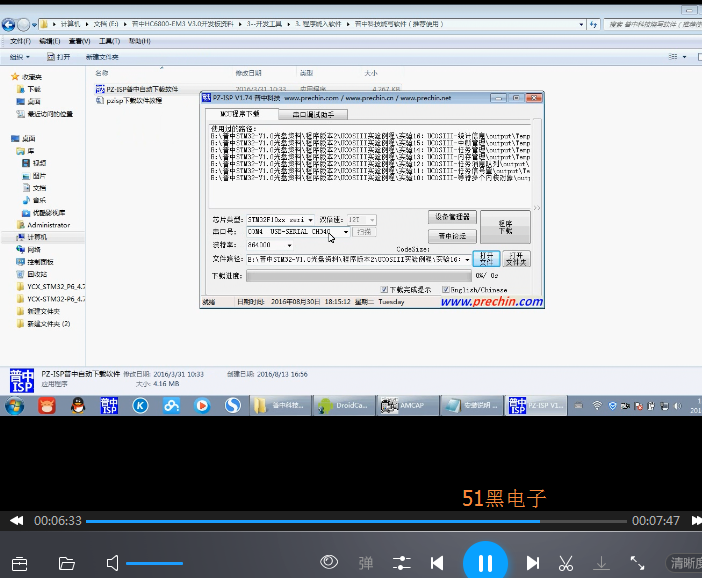Click the Wi-Fi tray icon

pos(597,406)
